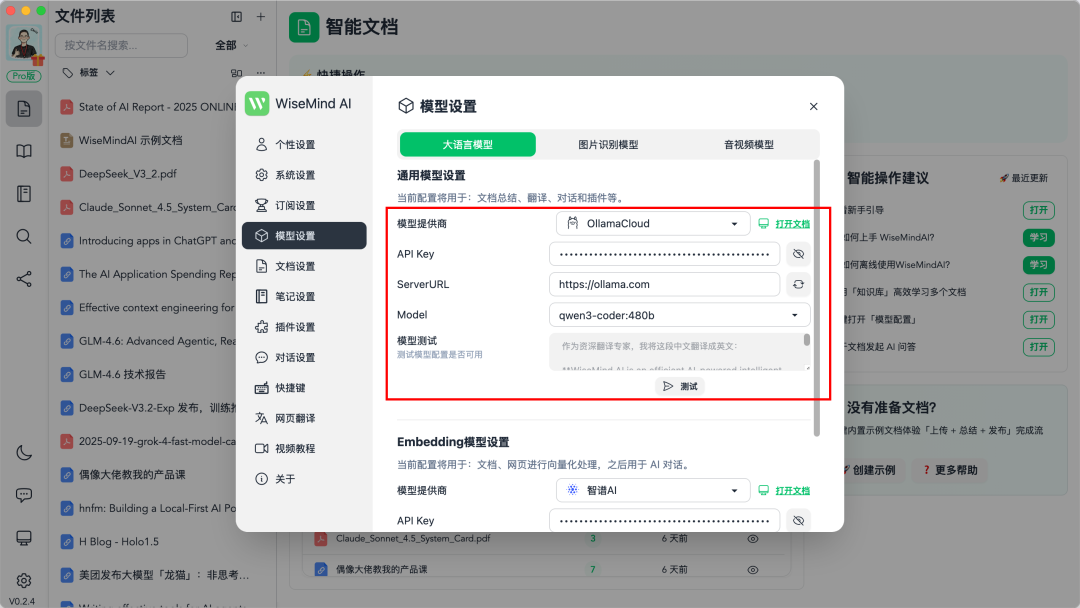Open the OllamaCloud 模型提供商 dropdown
Screen dimensions: 1080x608
point(652,223)
